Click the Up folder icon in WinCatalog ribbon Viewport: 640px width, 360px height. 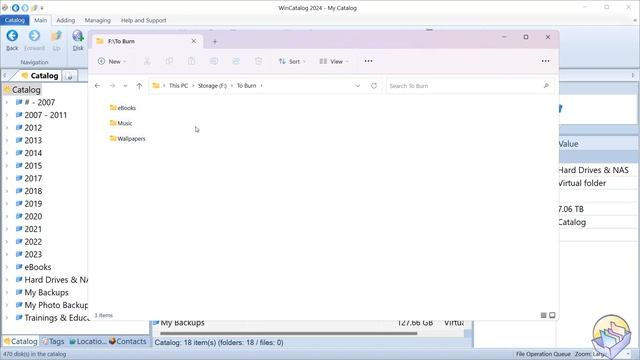tap(56, 36)
